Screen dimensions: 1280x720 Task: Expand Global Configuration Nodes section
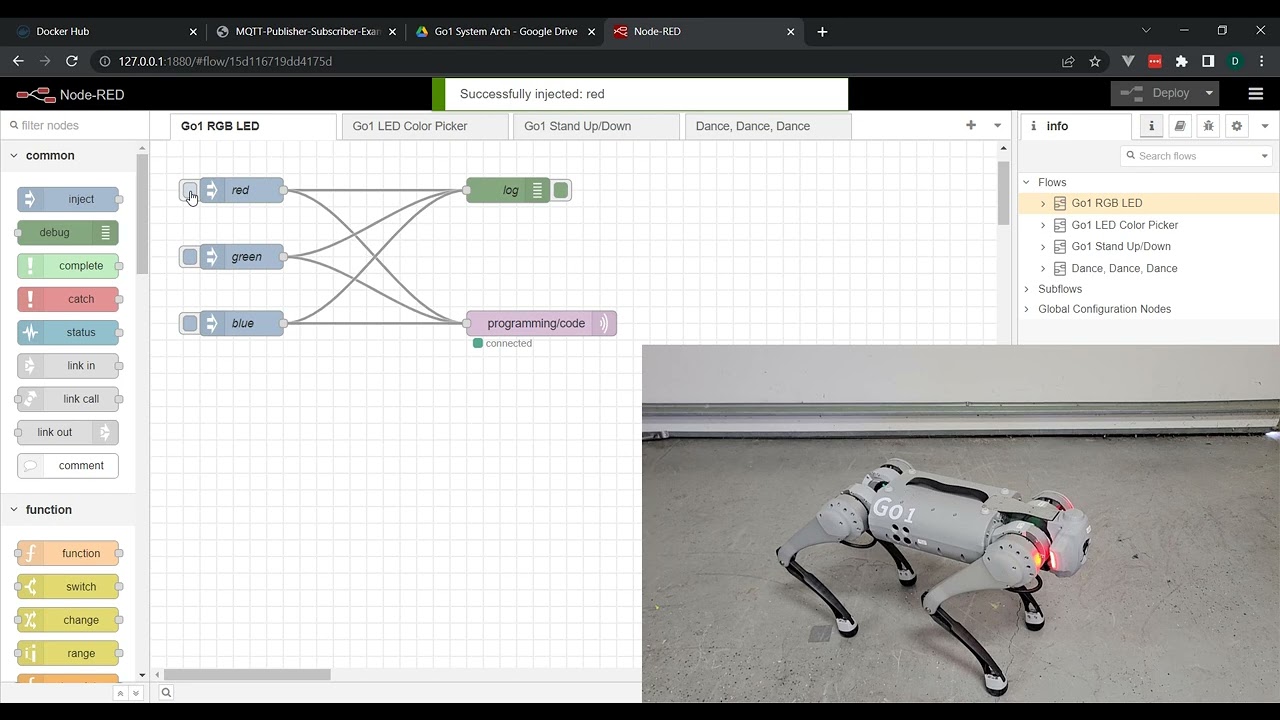[1026, 309]
